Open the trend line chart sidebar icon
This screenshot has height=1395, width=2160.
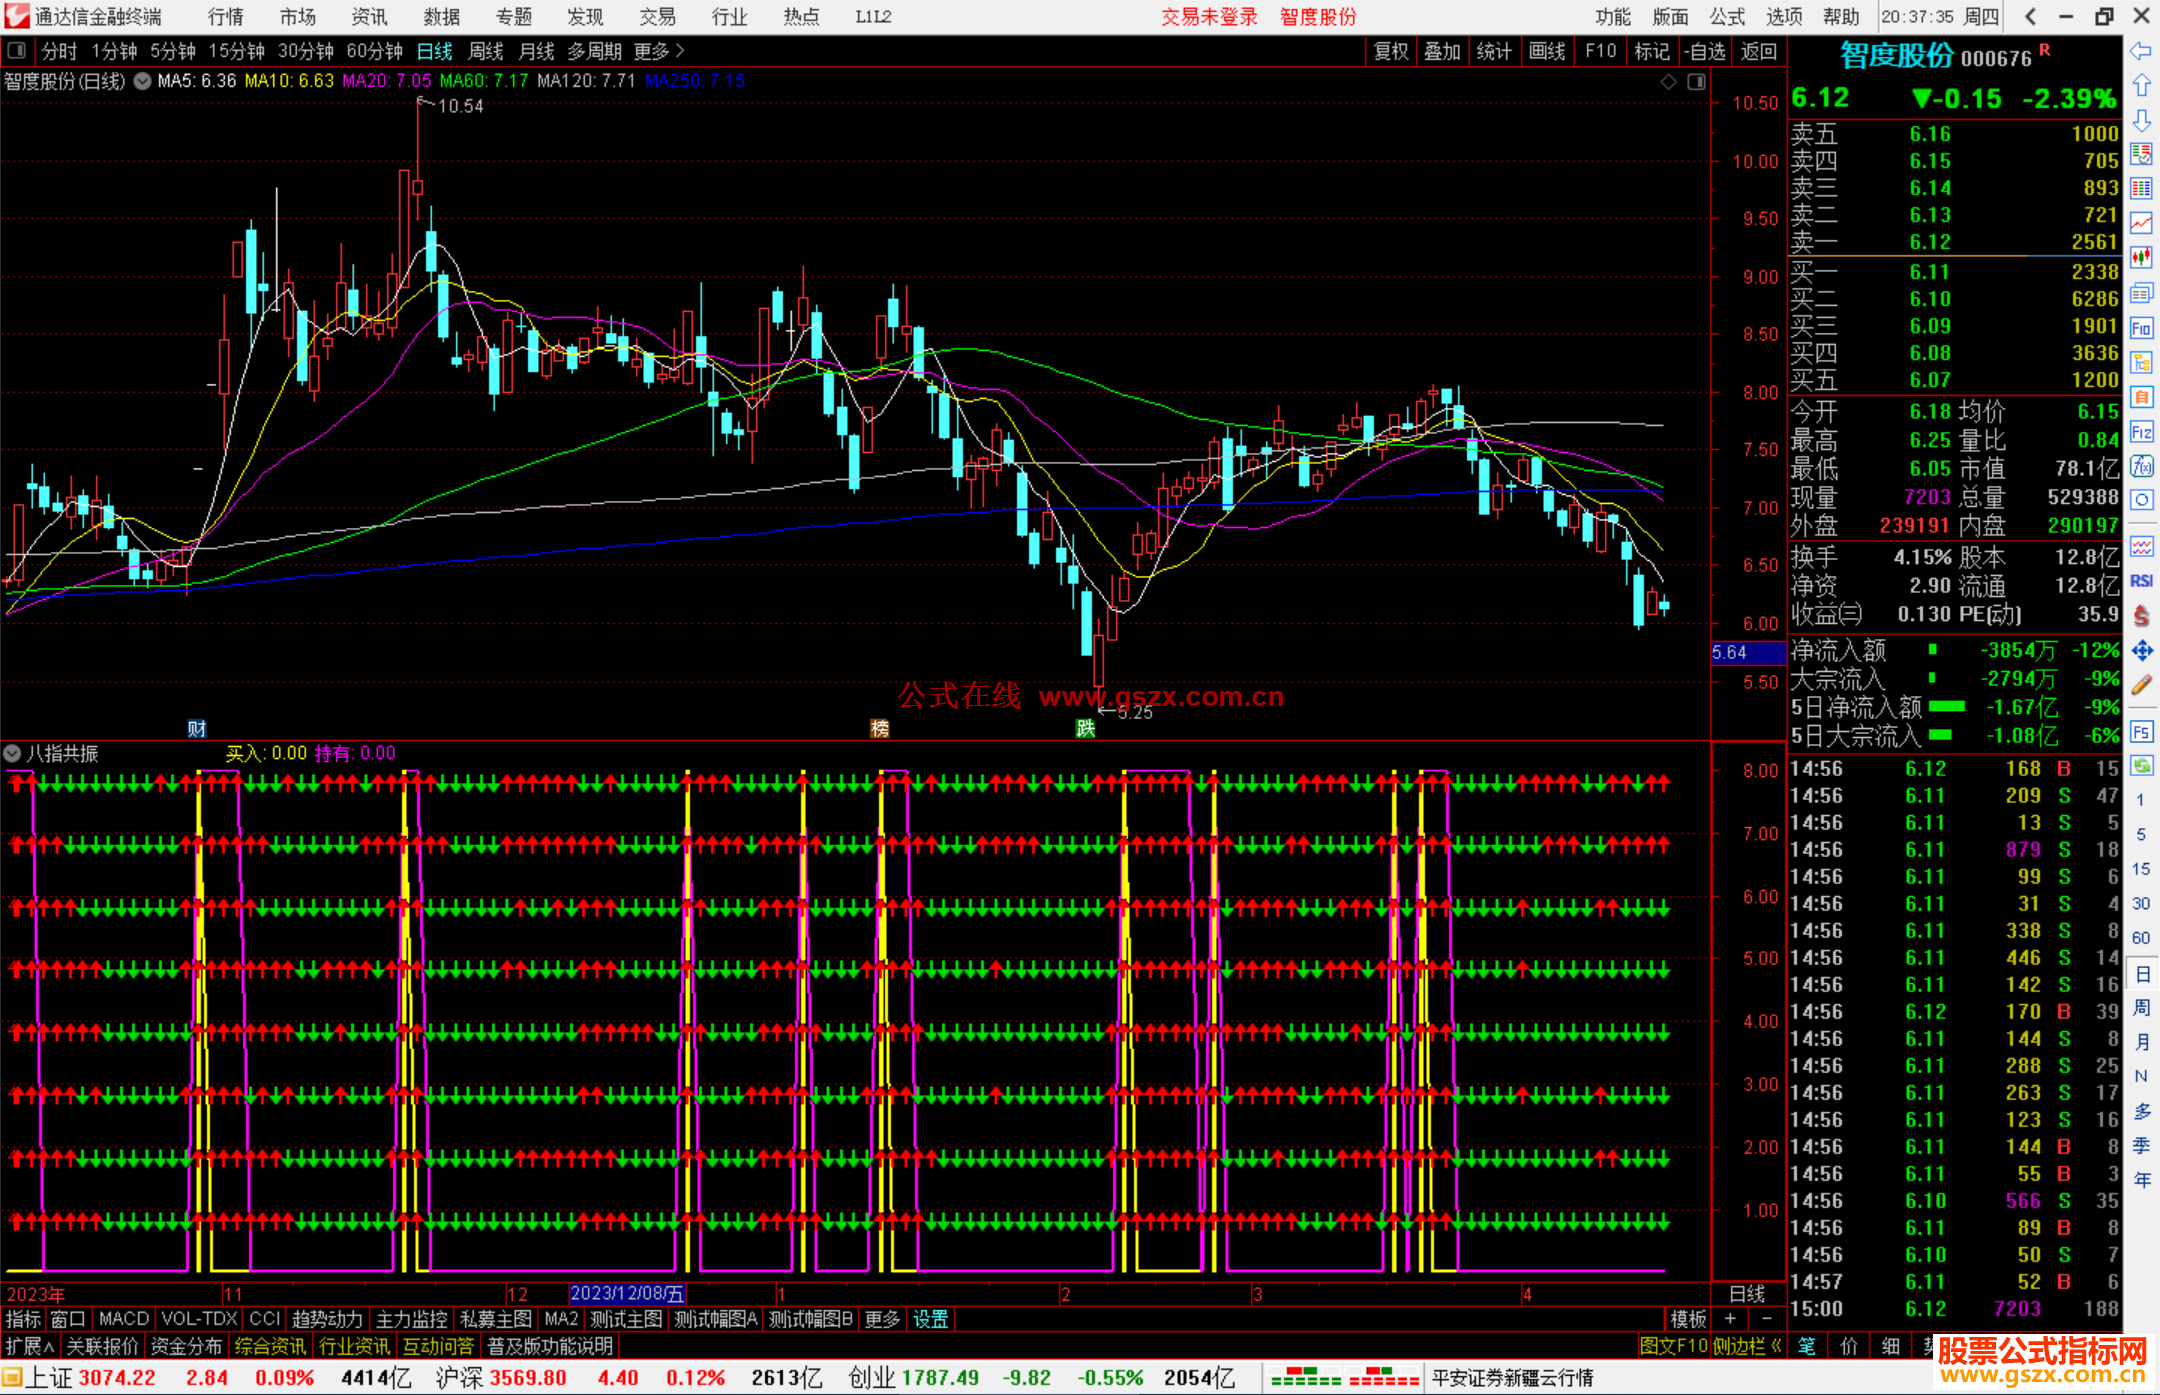point(2141,222)
